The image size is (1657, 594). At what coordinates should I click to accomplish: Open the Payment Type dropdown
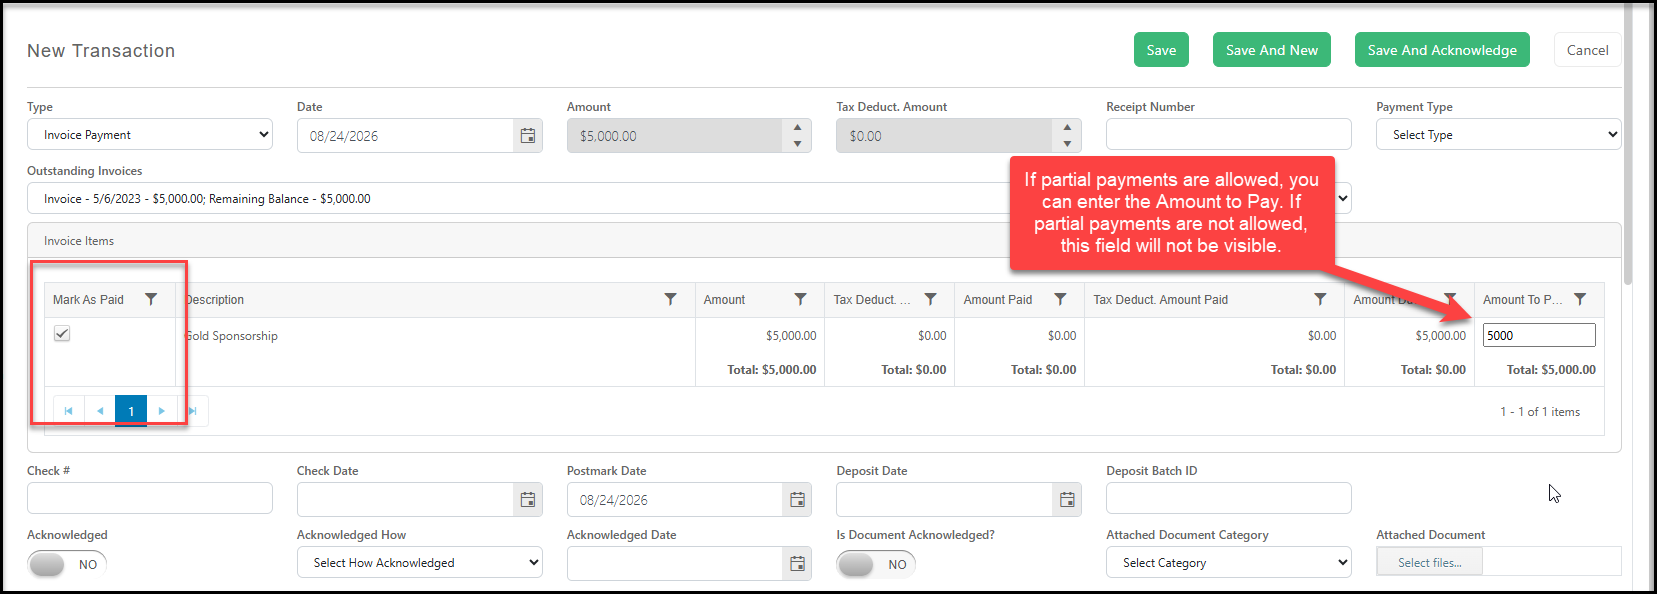click(x=1498, y=135)
